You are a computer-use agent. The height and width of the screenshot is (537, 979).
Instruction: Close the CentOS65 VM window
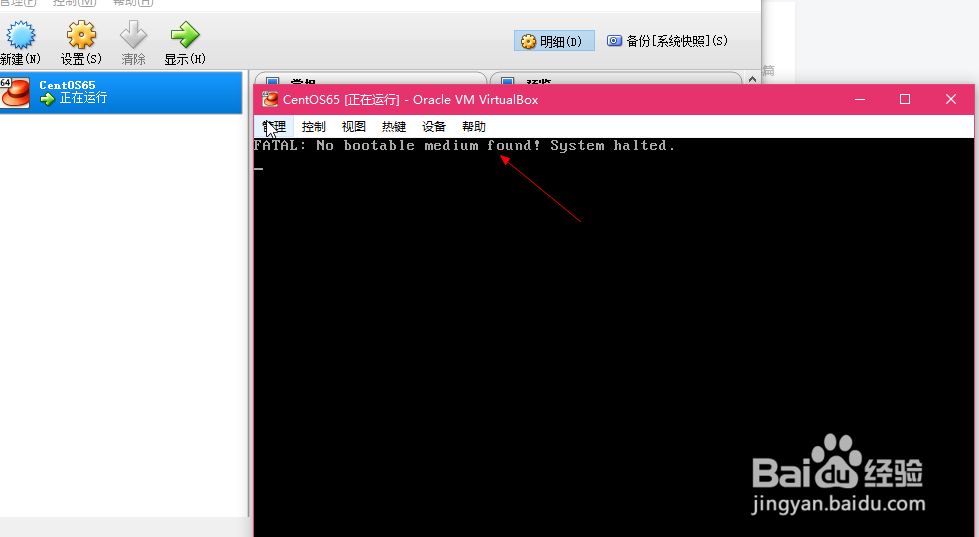[951, 99]
